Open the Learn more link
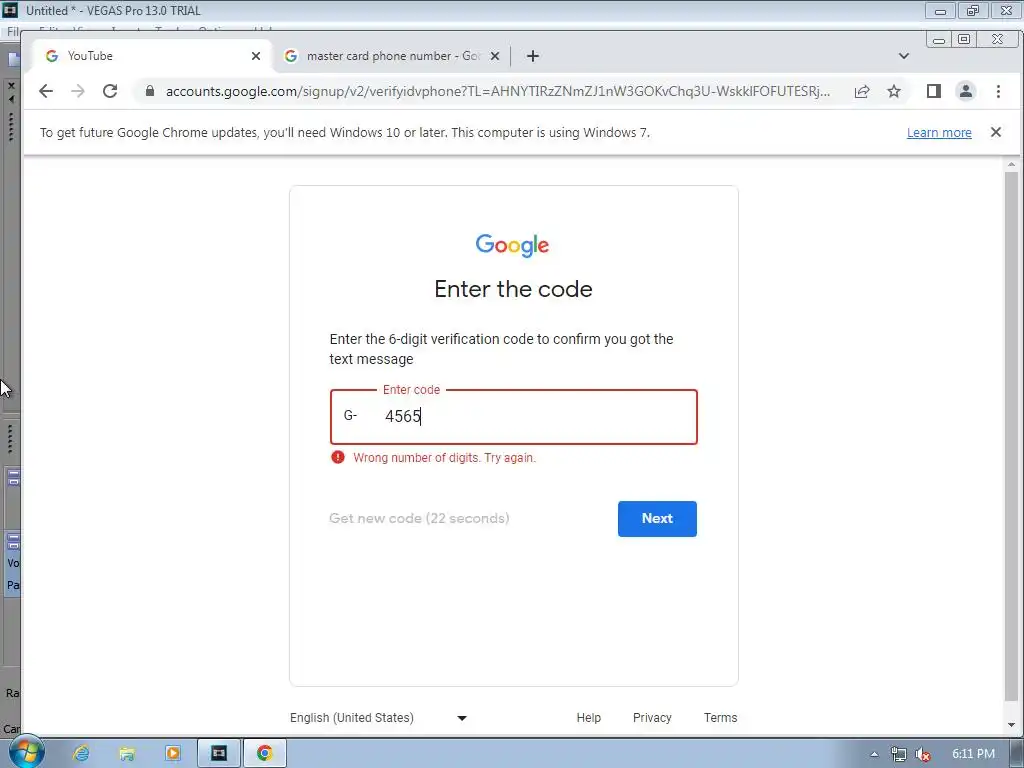This screenshot has width=1024, height=768. pos(939,133)
